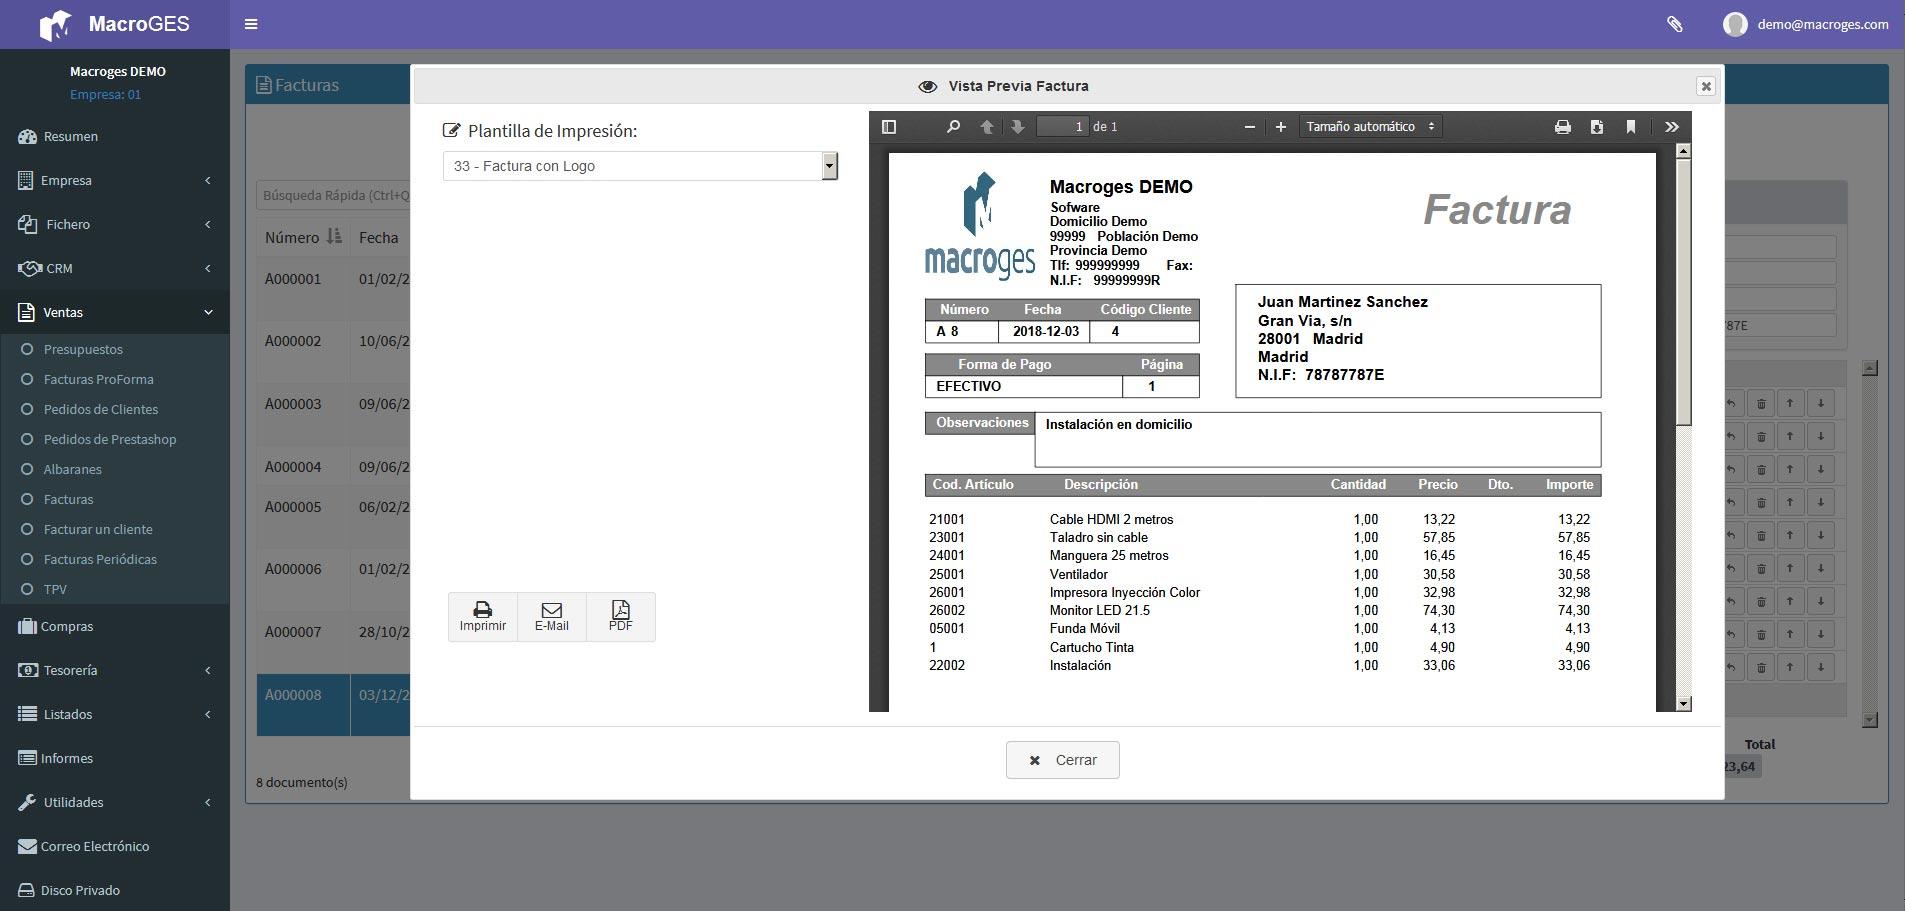The height and width of the screenshot is (911, 1905).
Task: Collapse the Ventas sidebar menu
Action: [x=115, y=312]
